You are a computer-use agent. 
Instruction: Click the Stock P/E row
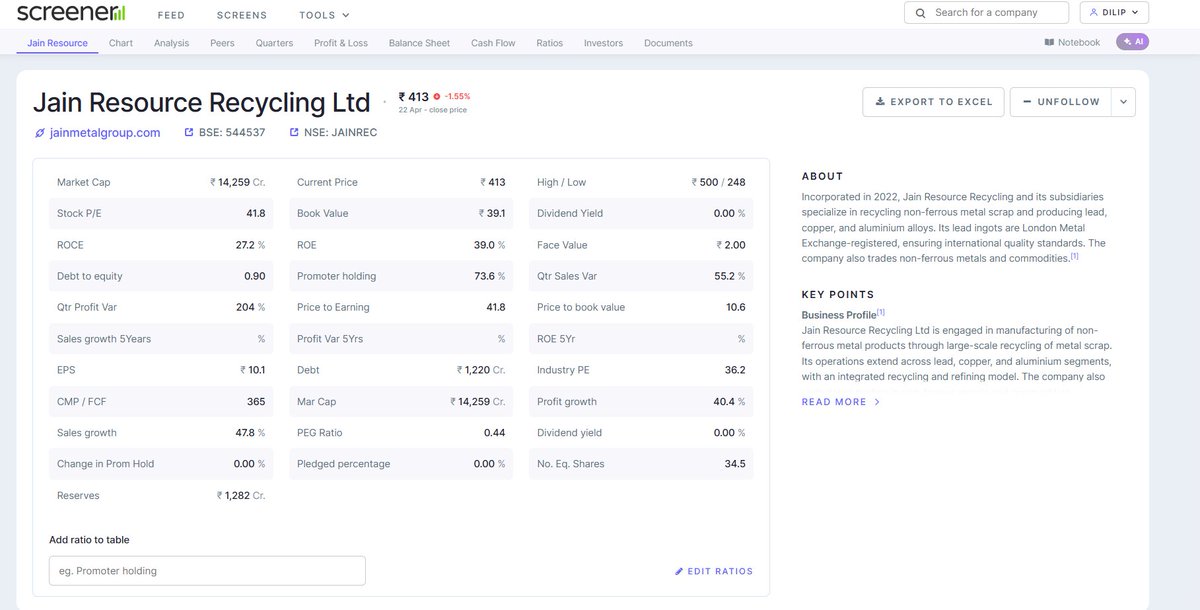point(161,213)
